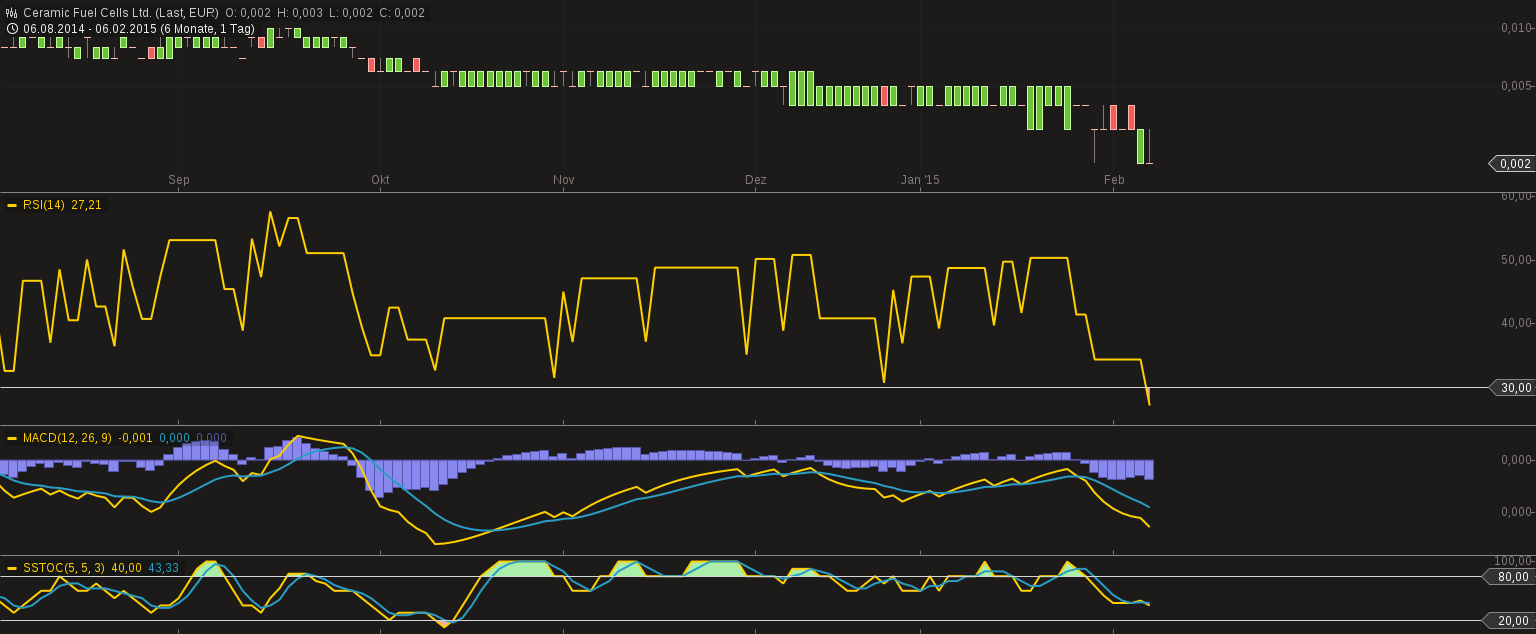The width and height of the screenshot is (1536, 634).
Task: Click the 20,00 lower bound marker of the stochastic scale
Action: click(1516, 621)
